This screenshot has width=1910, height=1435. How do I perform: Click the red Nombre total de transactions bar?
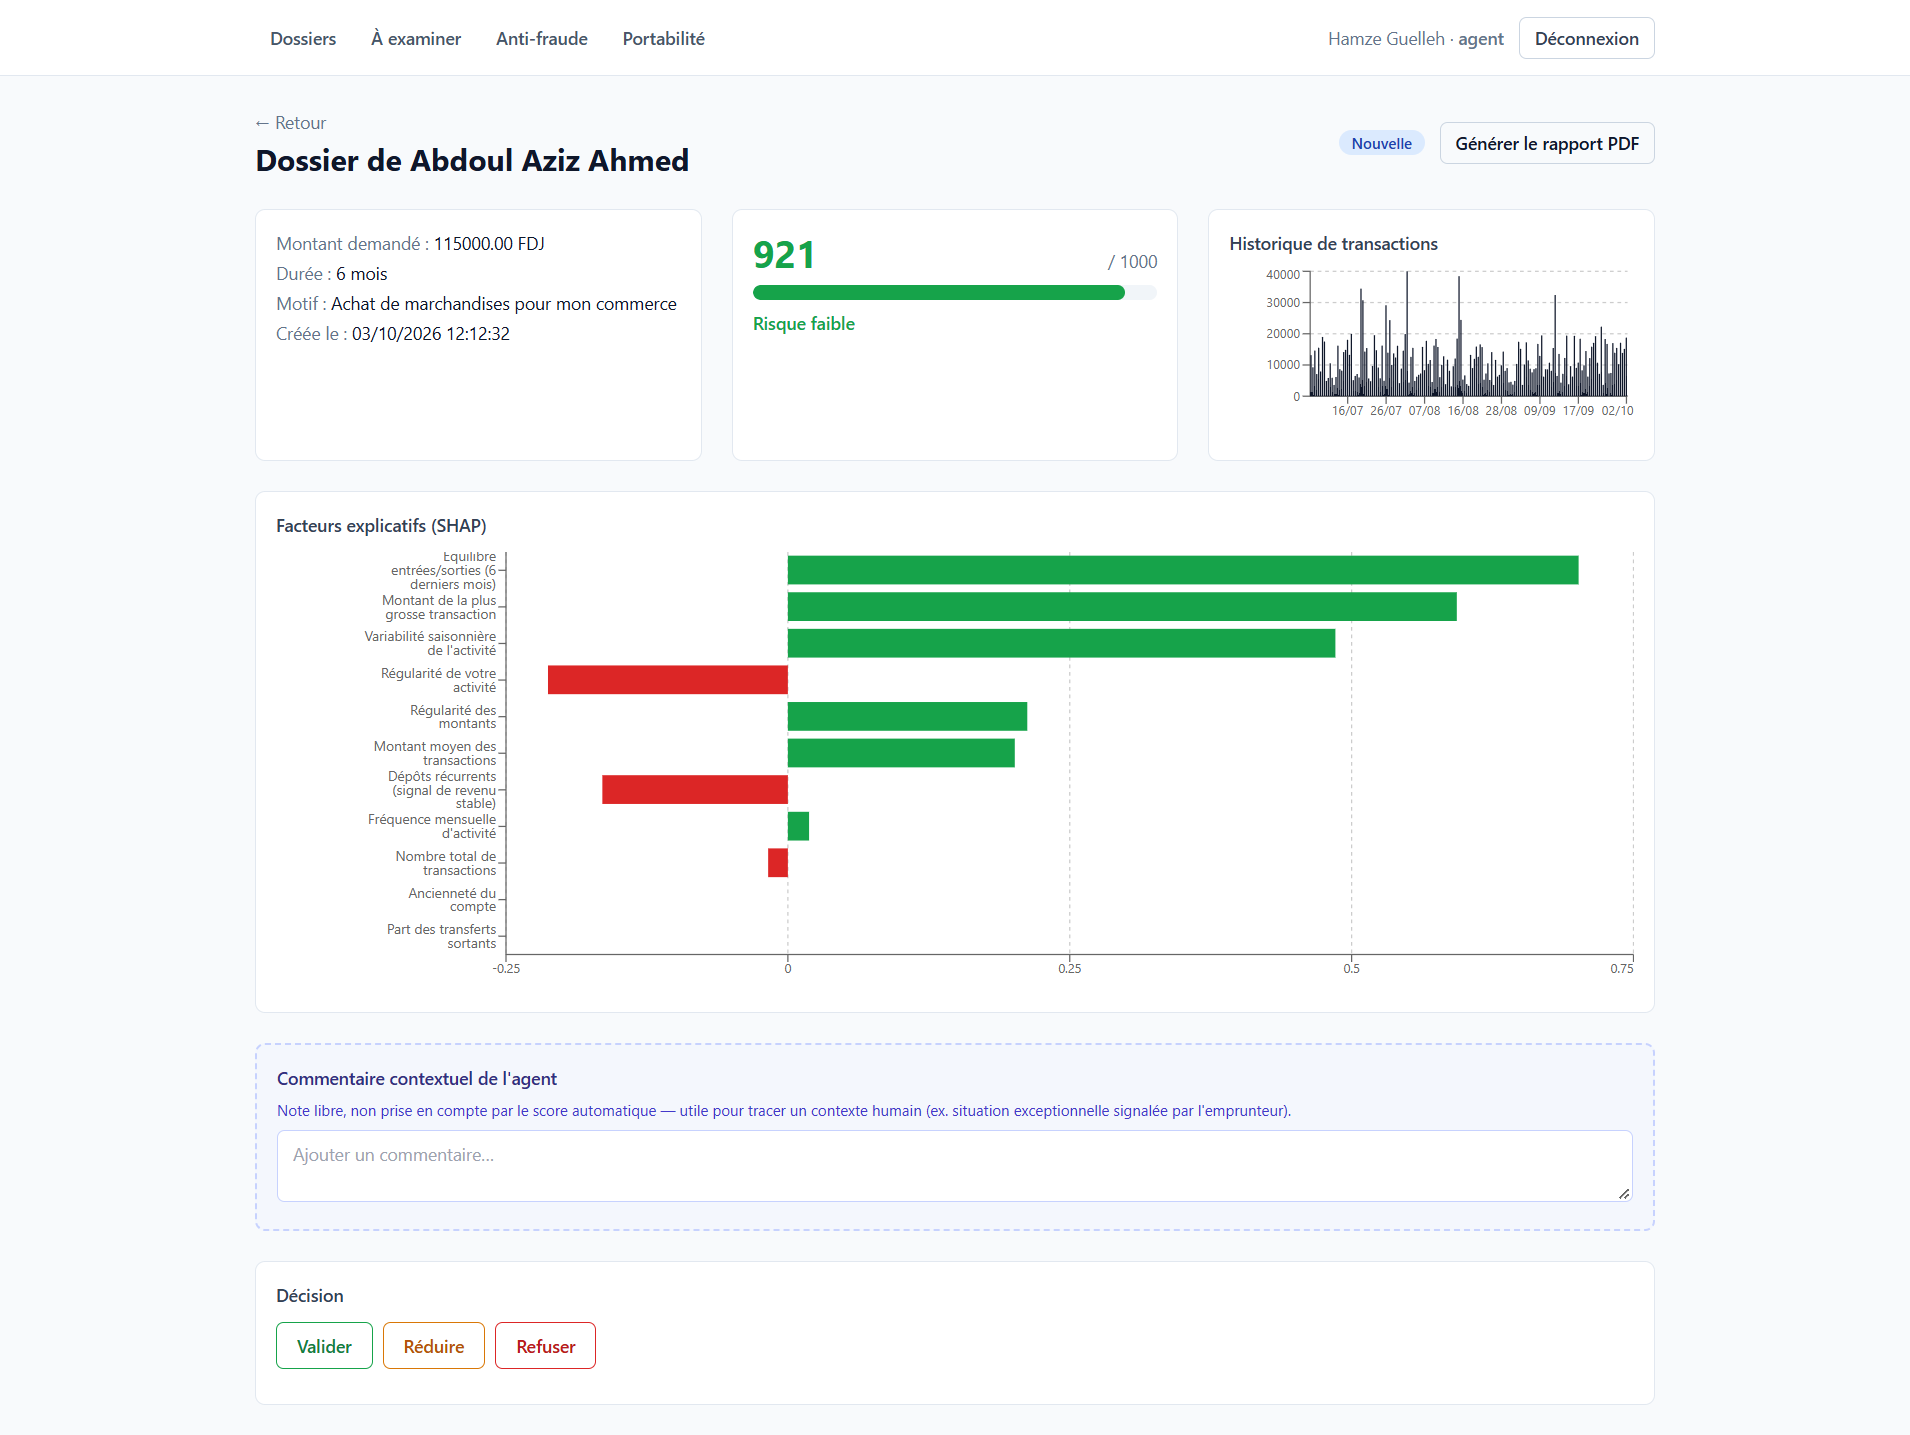(778, 862)
